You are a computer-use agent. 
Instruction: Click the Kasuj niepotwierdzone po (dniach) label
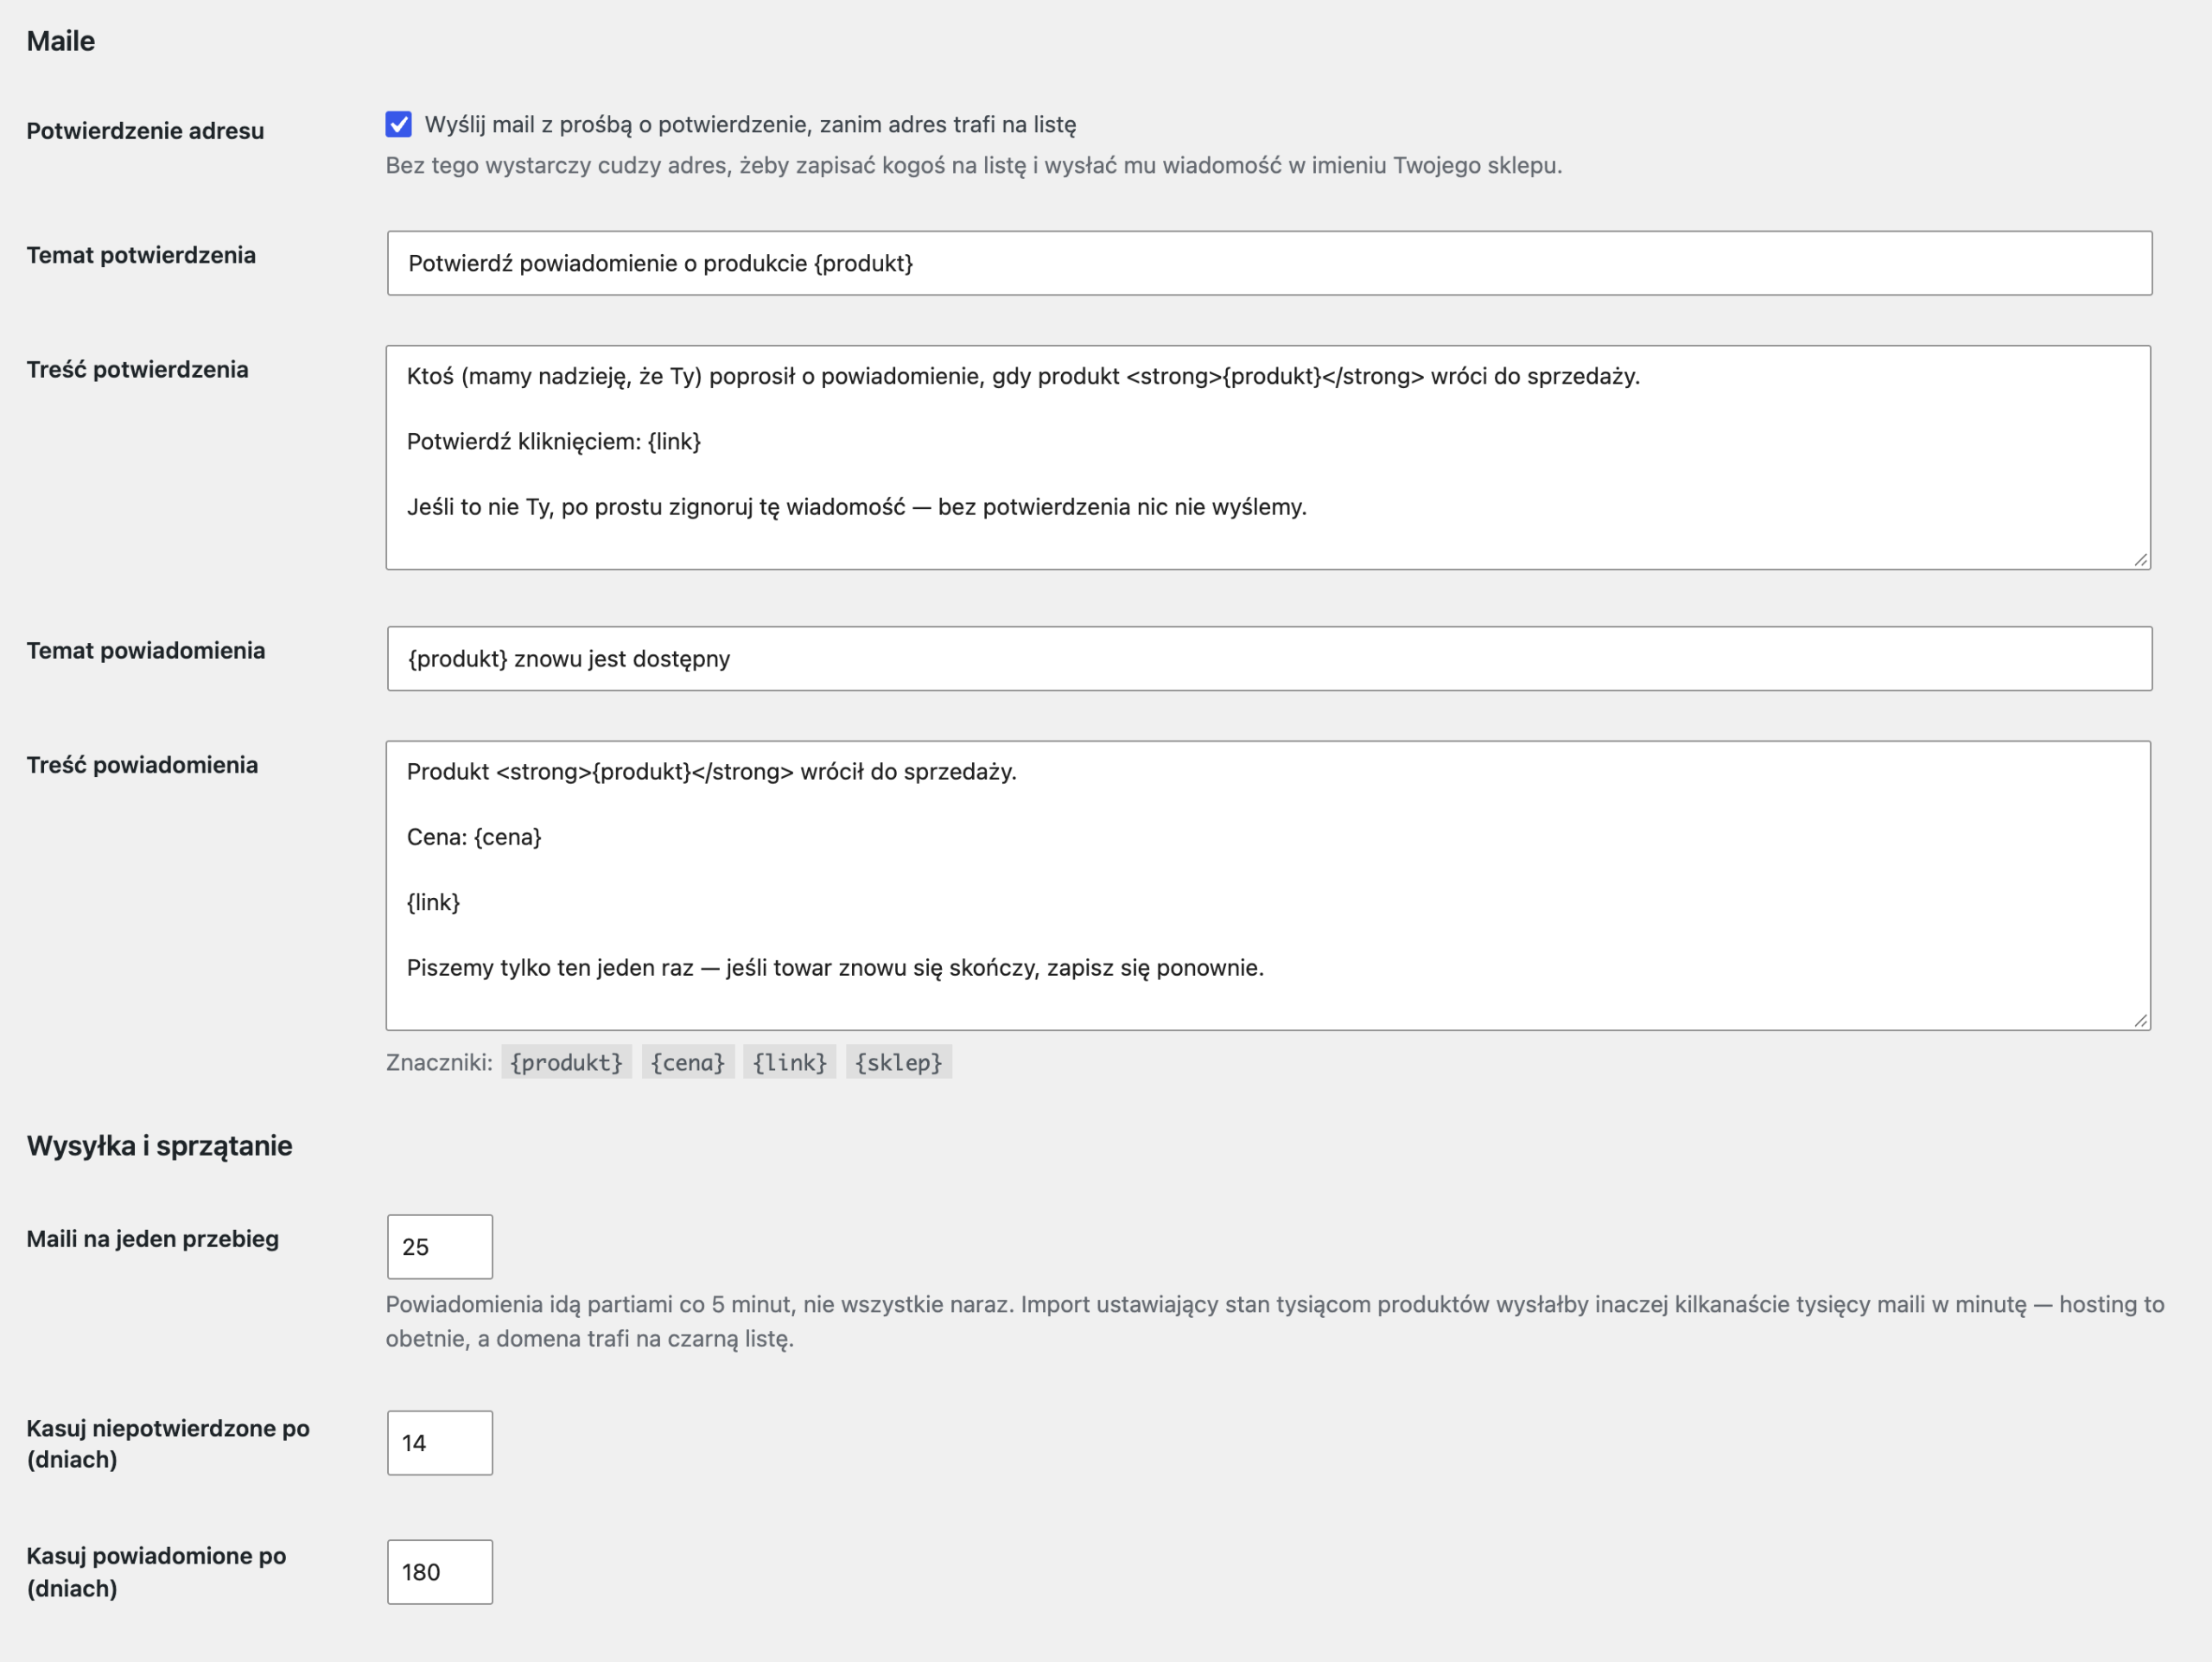(168, 1443)
